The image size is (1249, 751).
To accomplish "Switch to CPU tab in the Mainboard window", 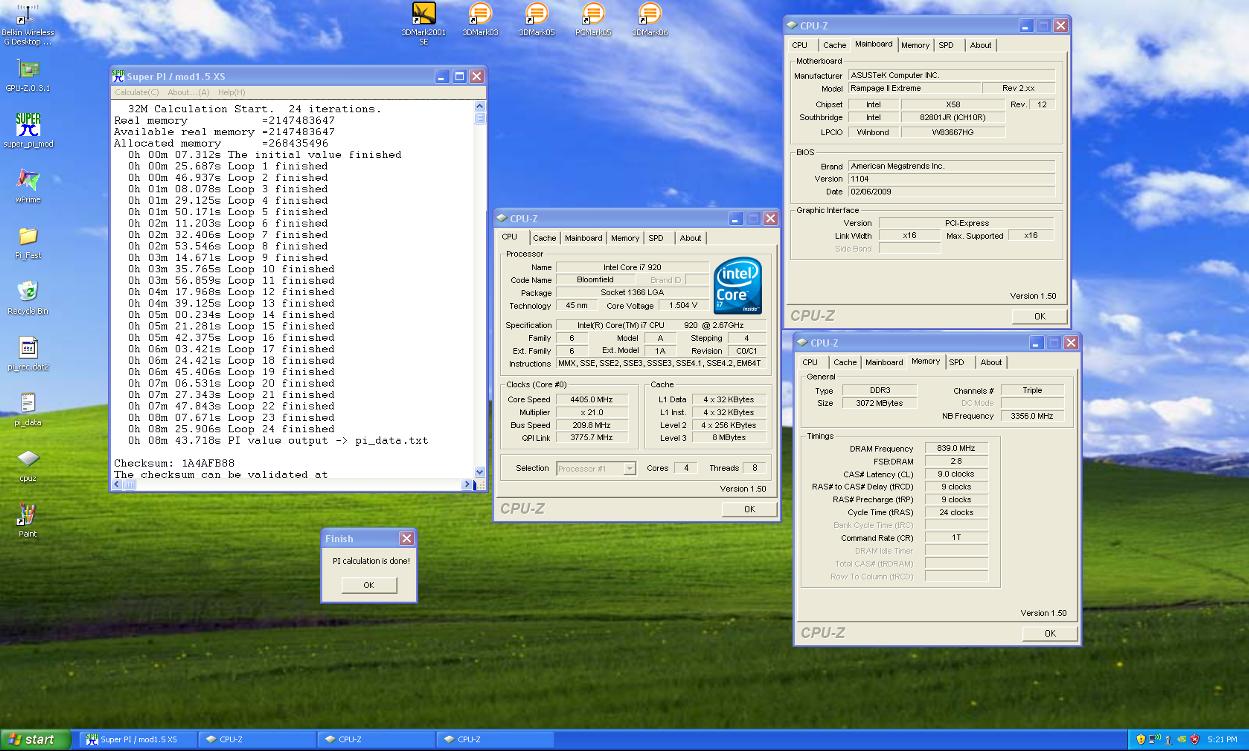I will coord(800,45).
